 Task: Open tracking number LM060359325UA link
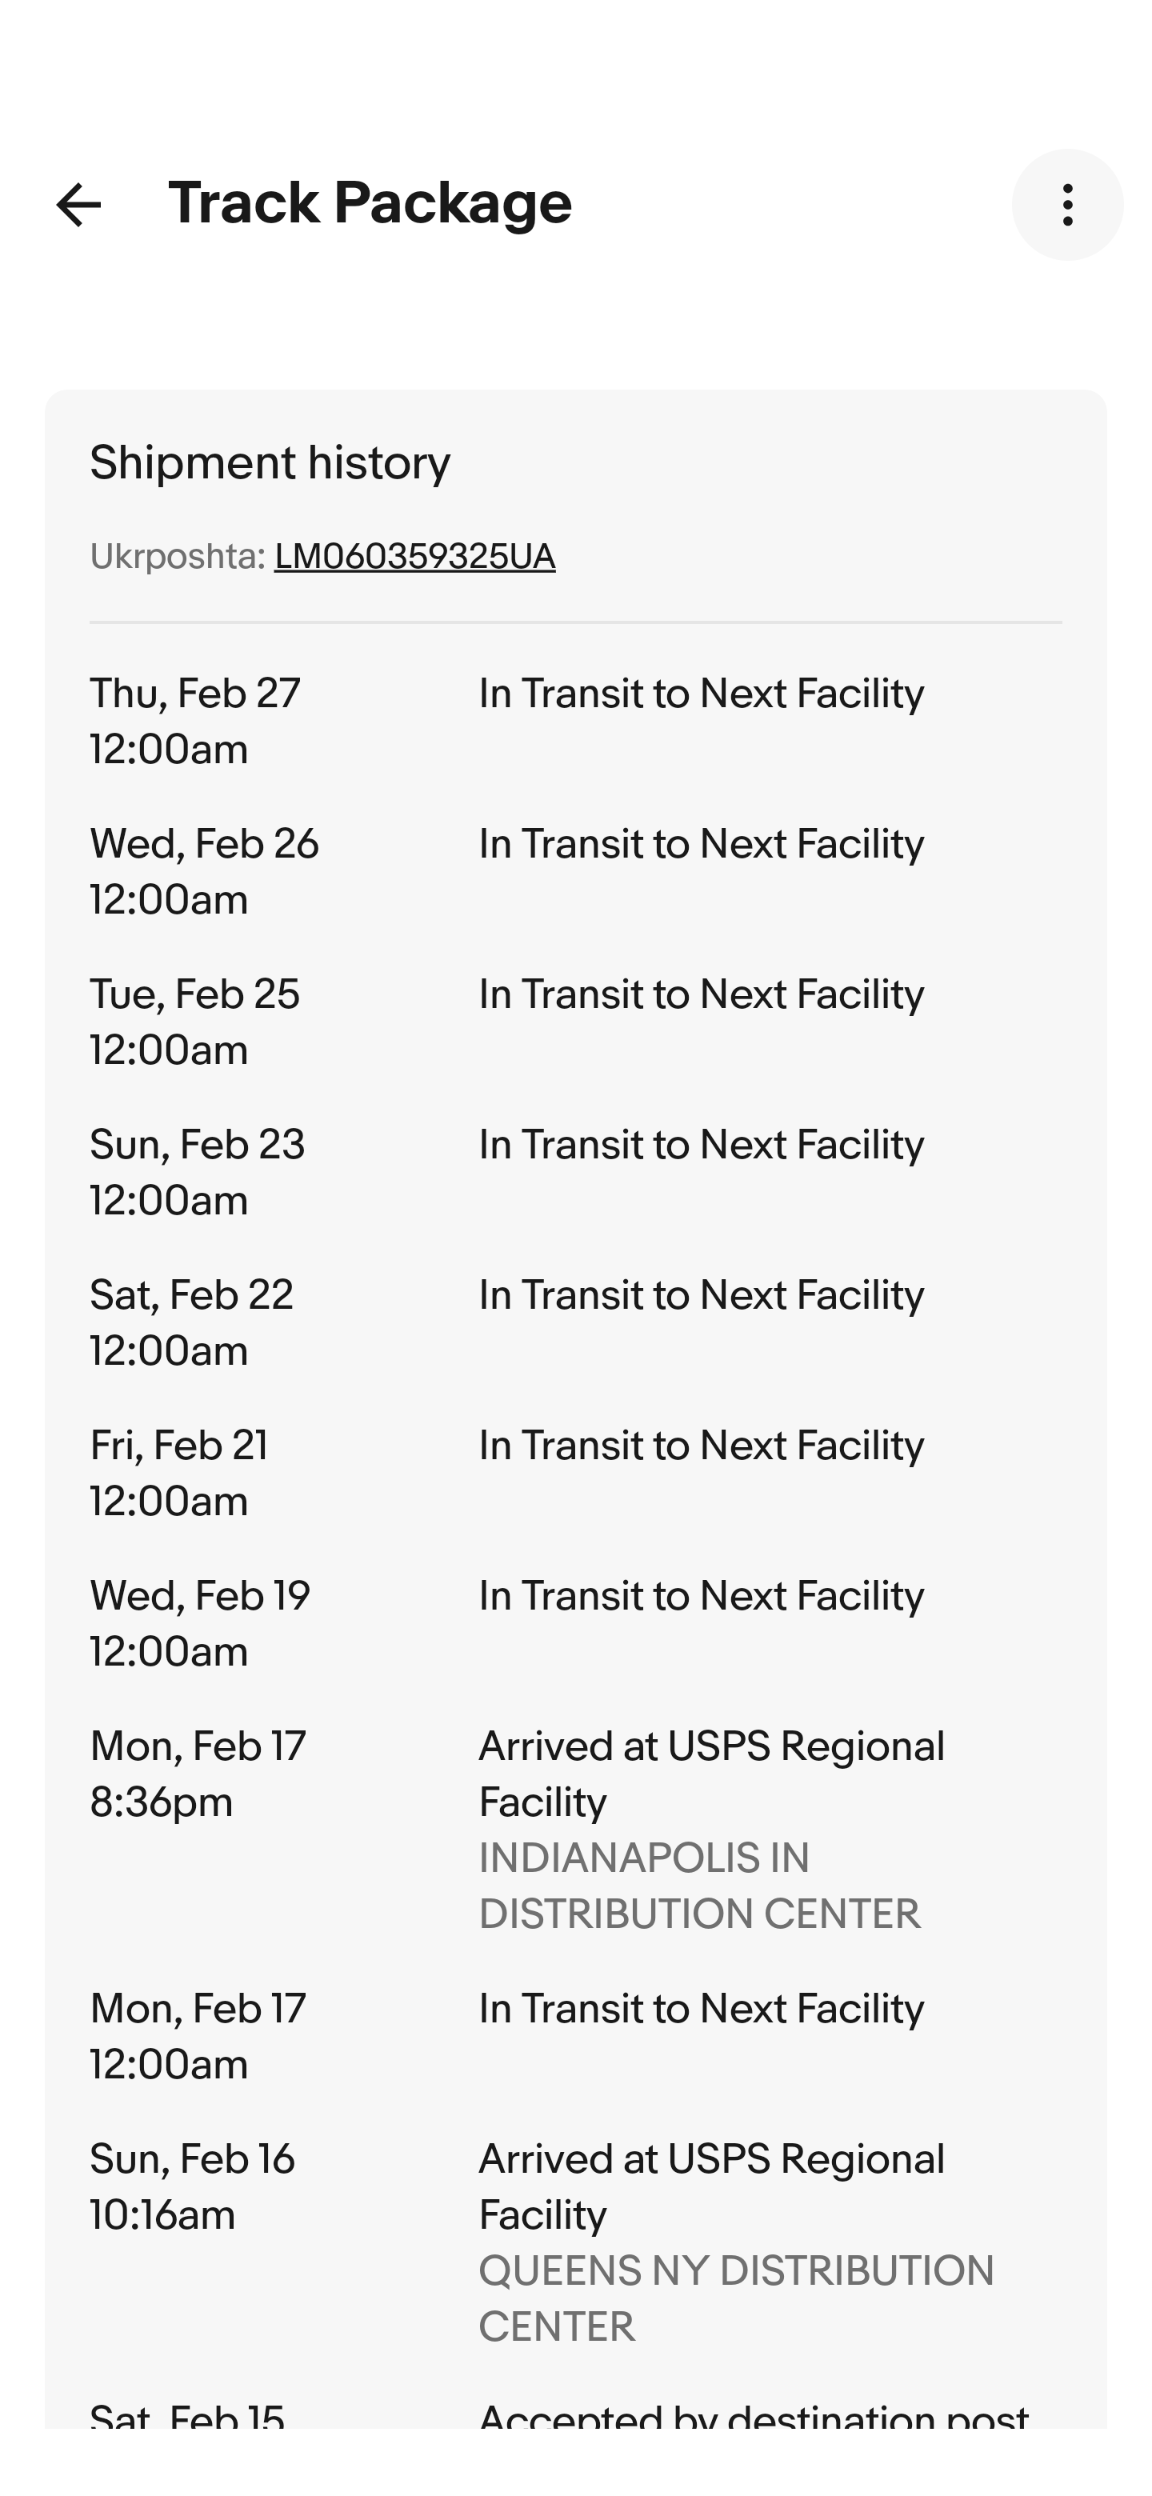click(x=414, y=556)
